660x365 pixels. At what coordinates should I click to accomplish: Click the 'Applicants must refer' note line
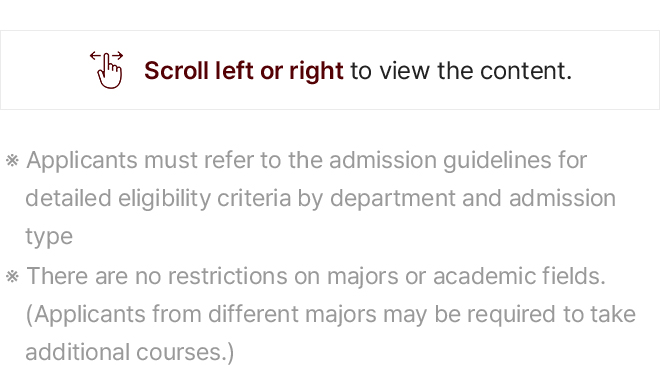pos(306,161)
